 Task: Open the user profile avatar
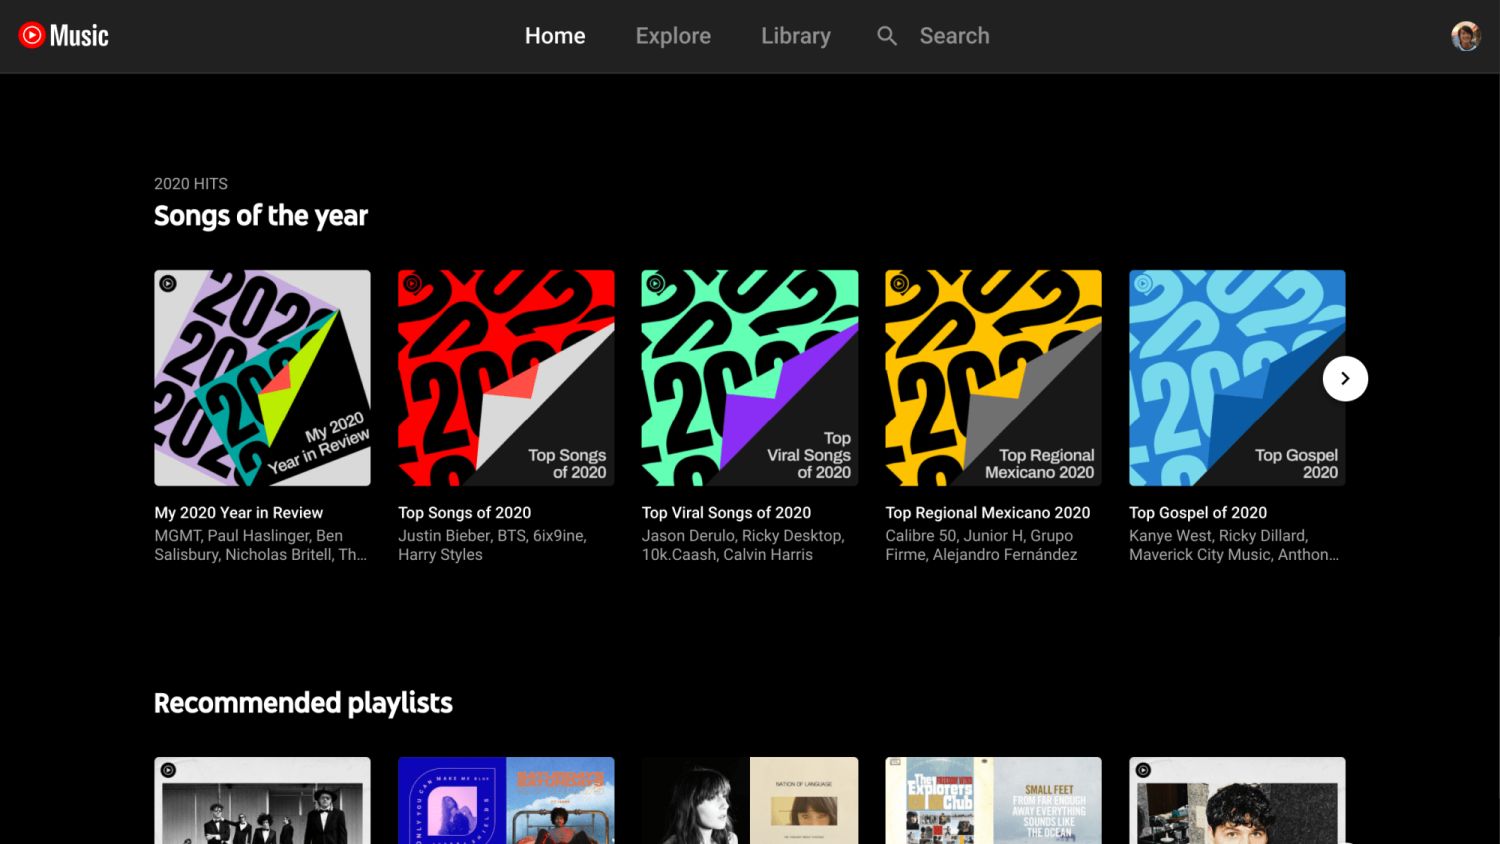1465,36
